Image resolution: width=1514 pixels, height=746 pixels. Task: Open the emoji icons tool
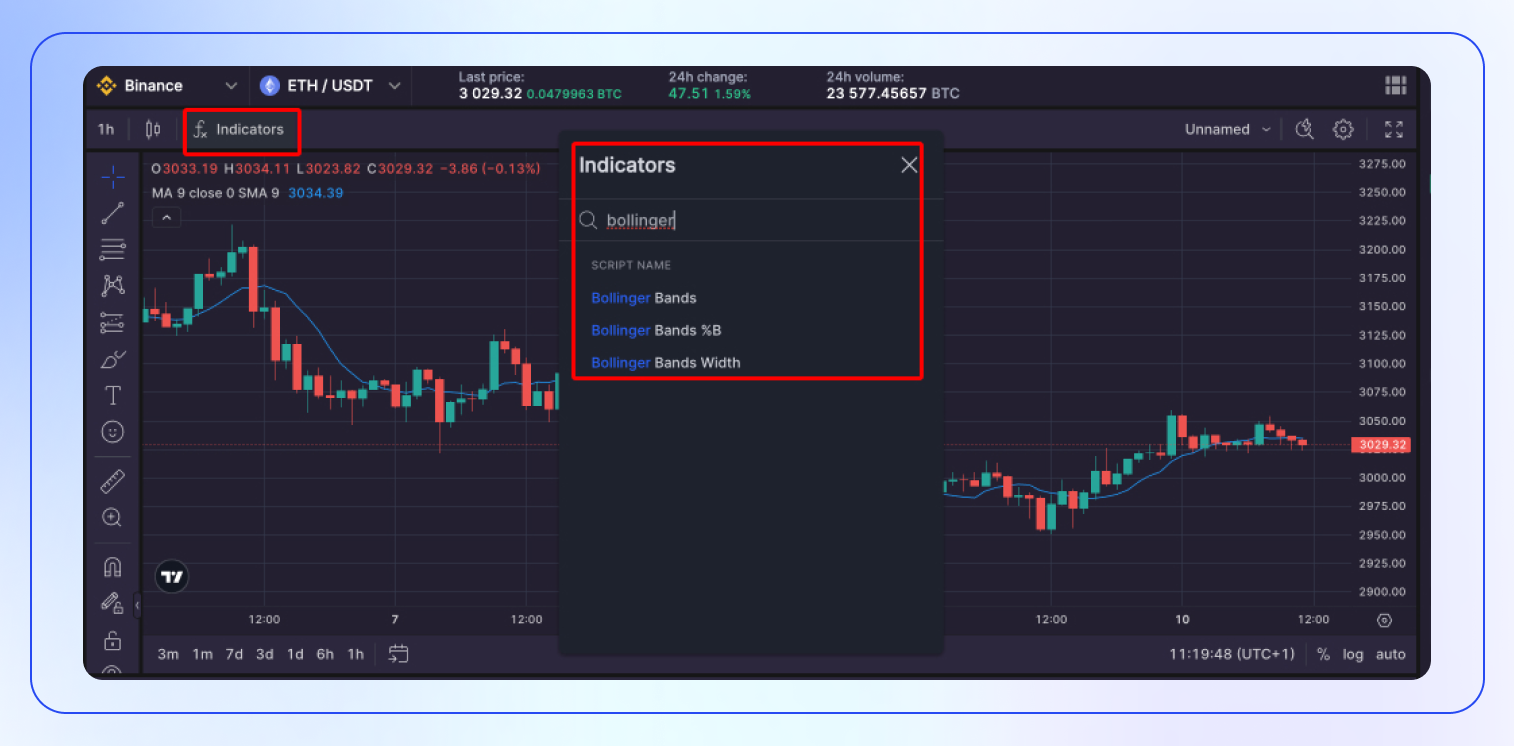pos(113,432)
